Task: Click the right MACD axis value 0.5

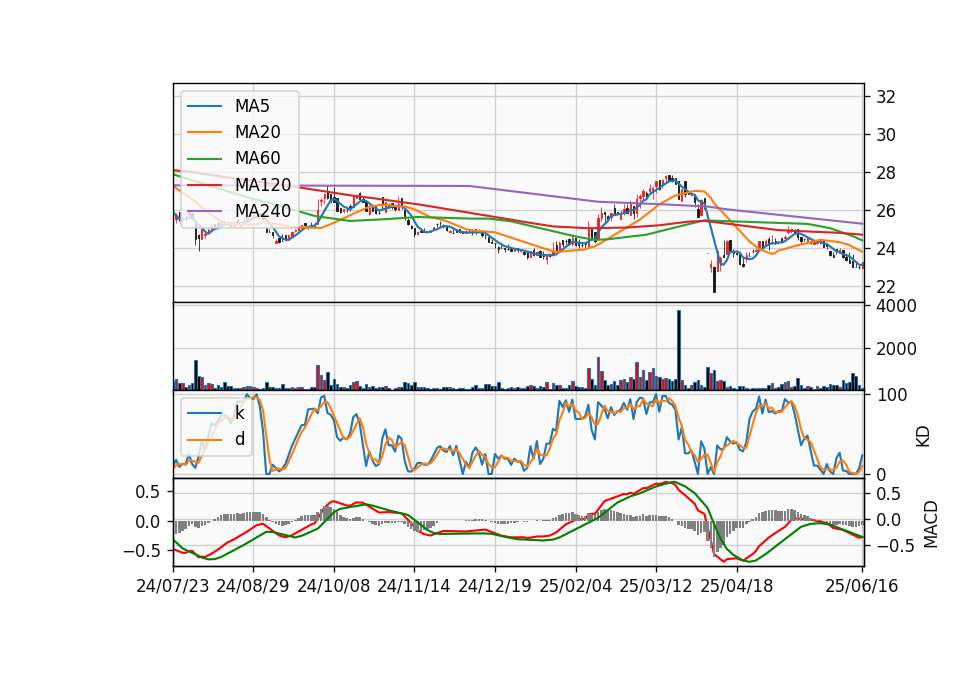Action: 888,494
